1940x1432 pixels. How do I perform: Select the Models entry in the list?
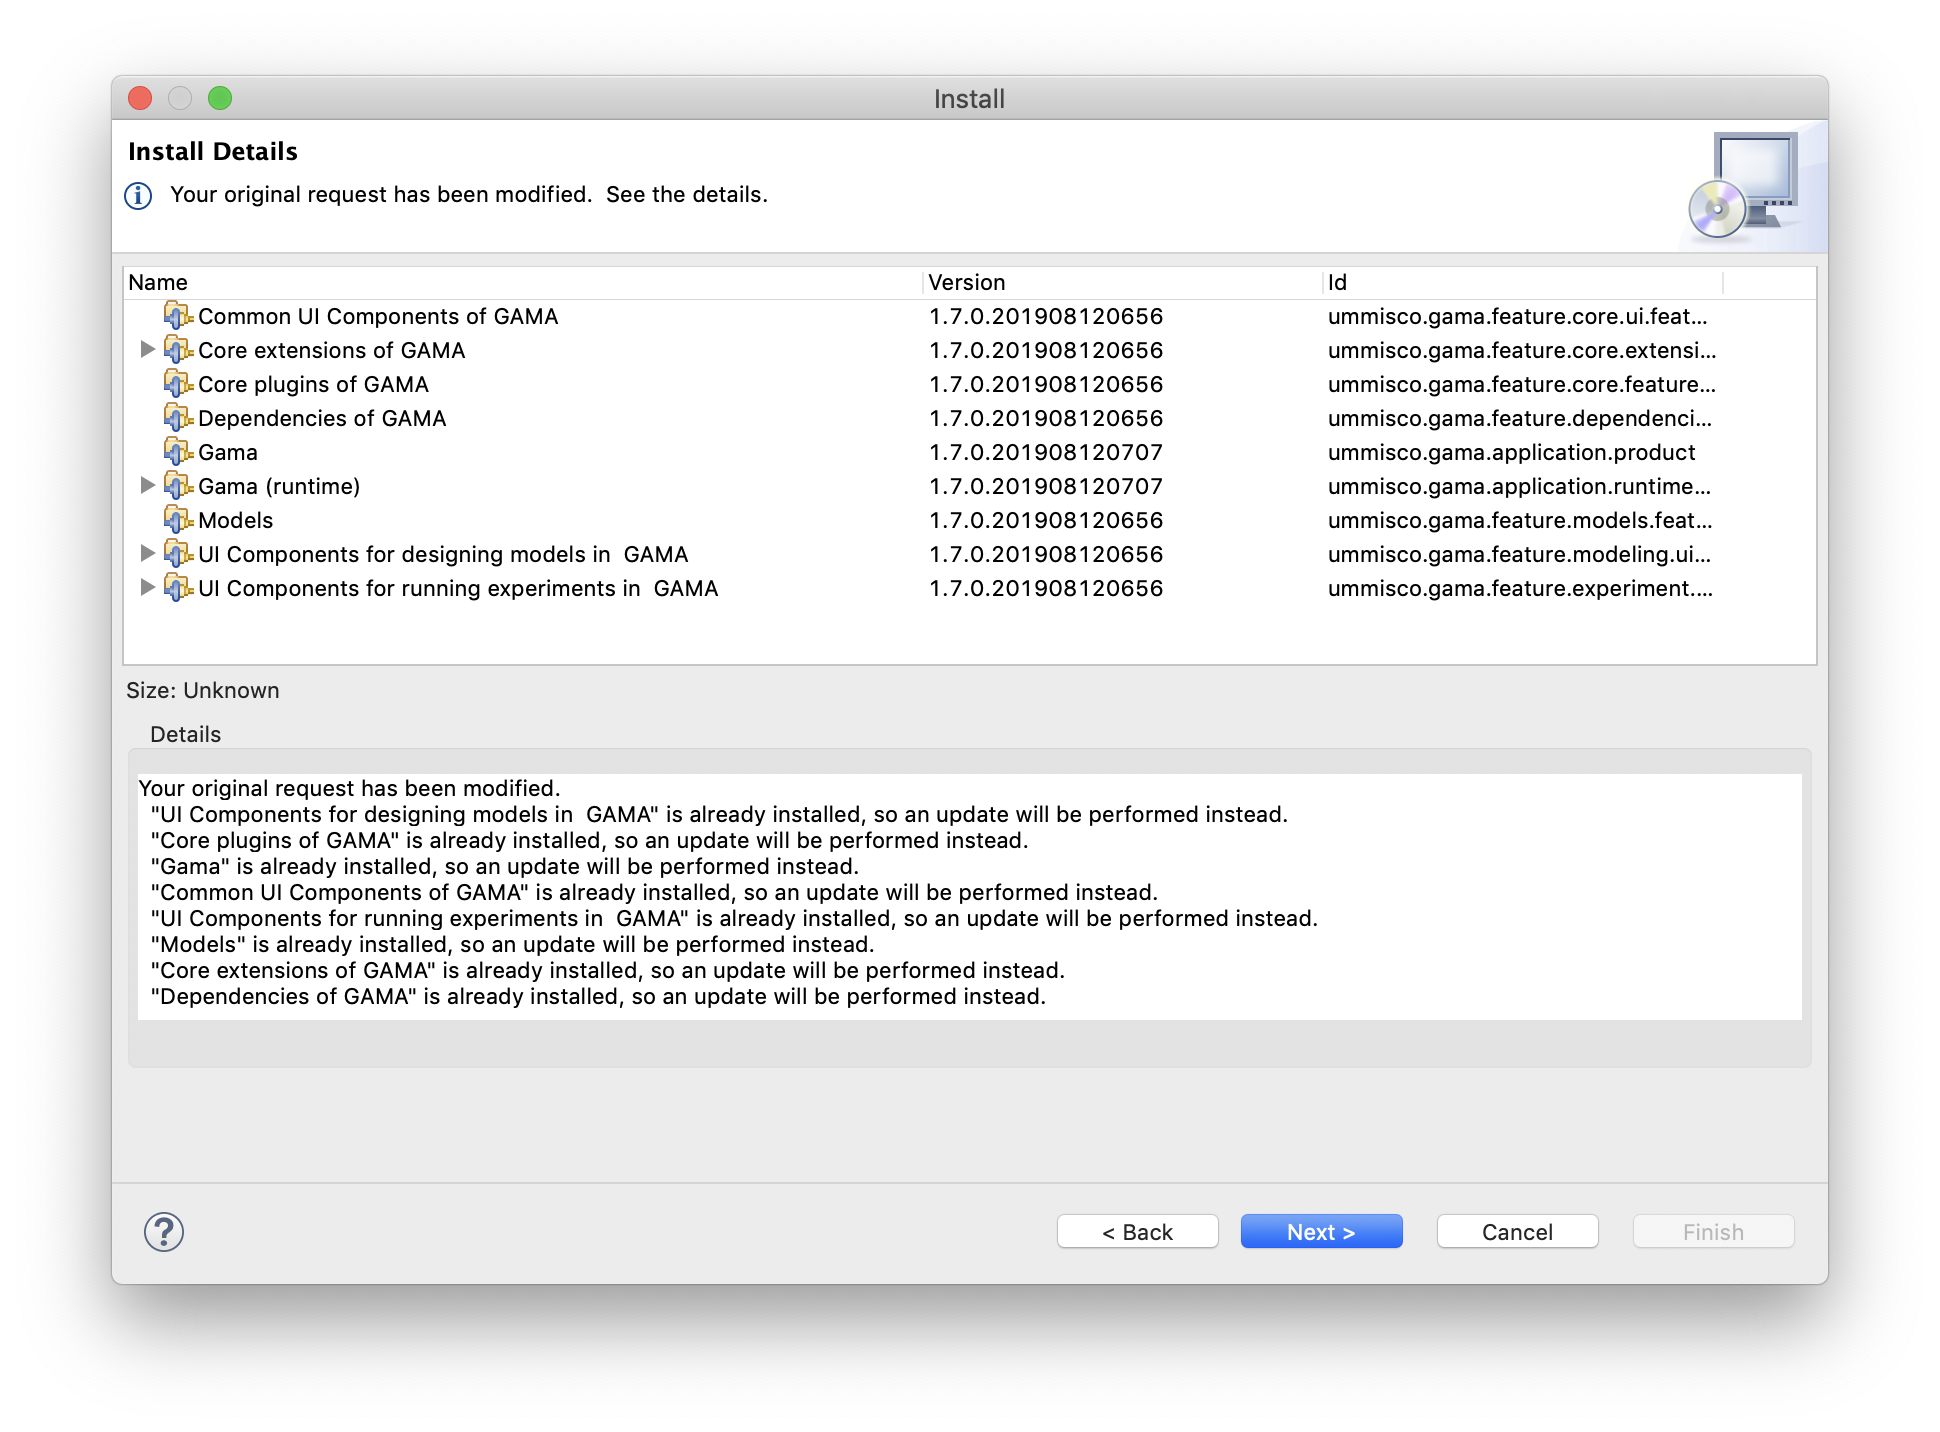235,520
